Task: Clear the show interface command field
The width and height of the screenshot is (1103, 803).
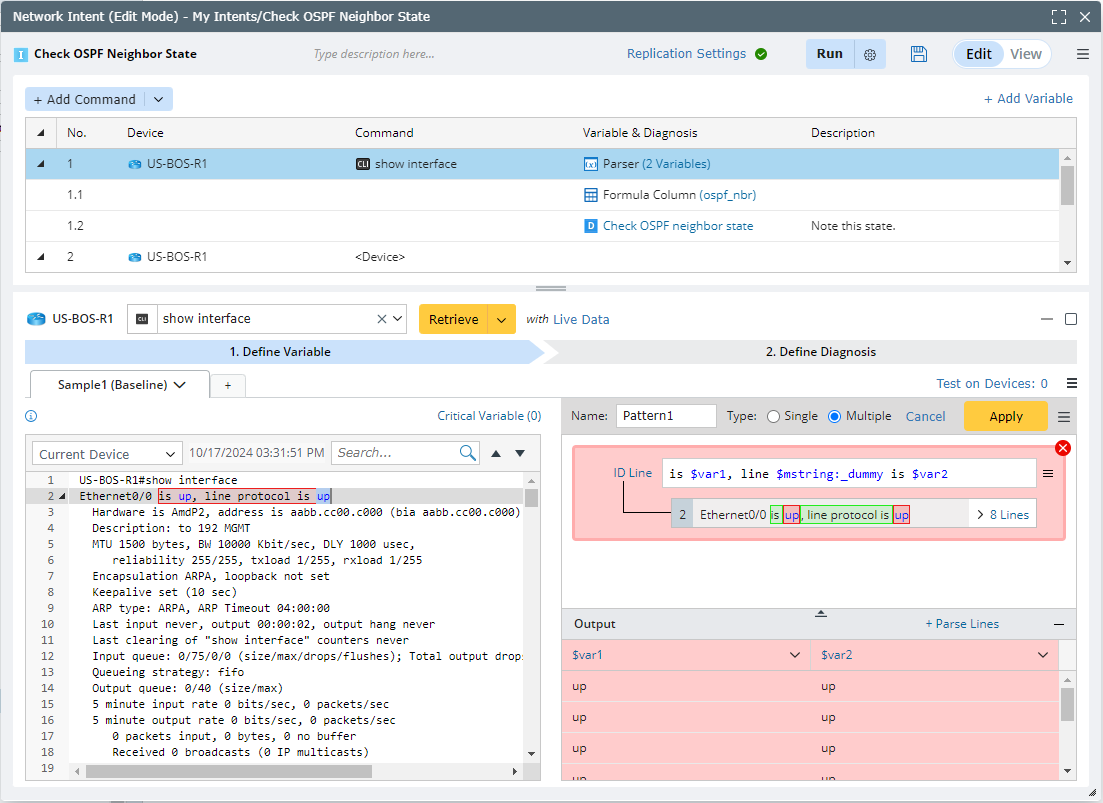Action: 382,319
